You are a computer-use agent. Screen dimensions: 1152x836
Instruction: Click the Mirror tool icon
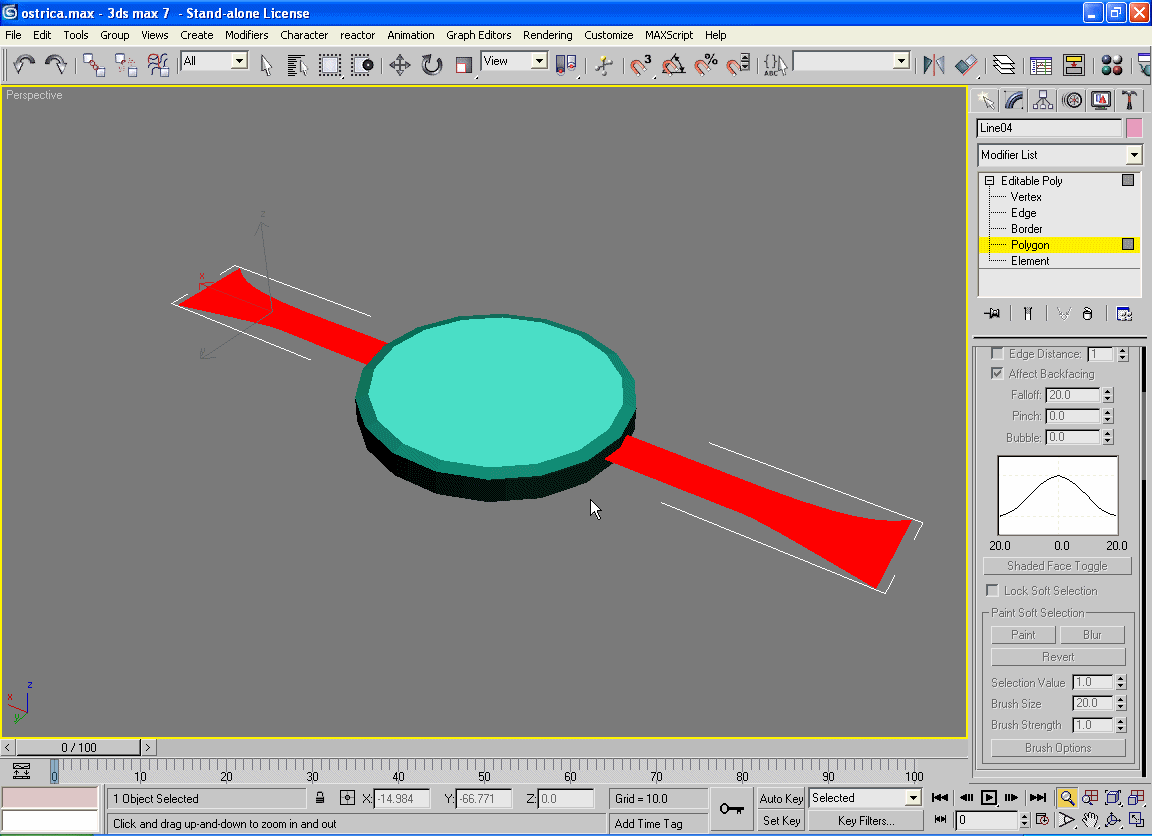[x=934, y=65]
